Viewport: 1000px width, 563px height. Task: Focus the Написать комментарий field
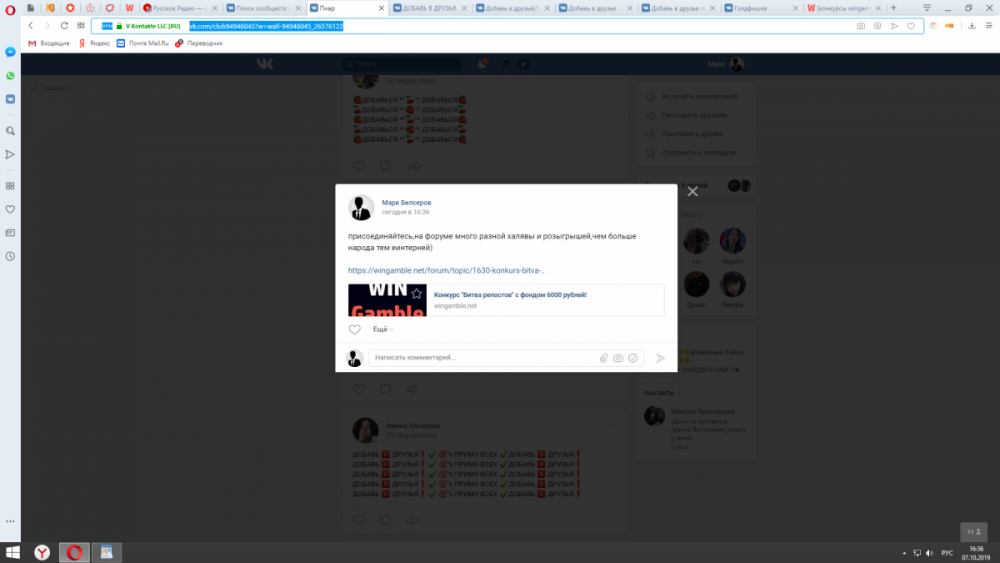tap(485, 358)
